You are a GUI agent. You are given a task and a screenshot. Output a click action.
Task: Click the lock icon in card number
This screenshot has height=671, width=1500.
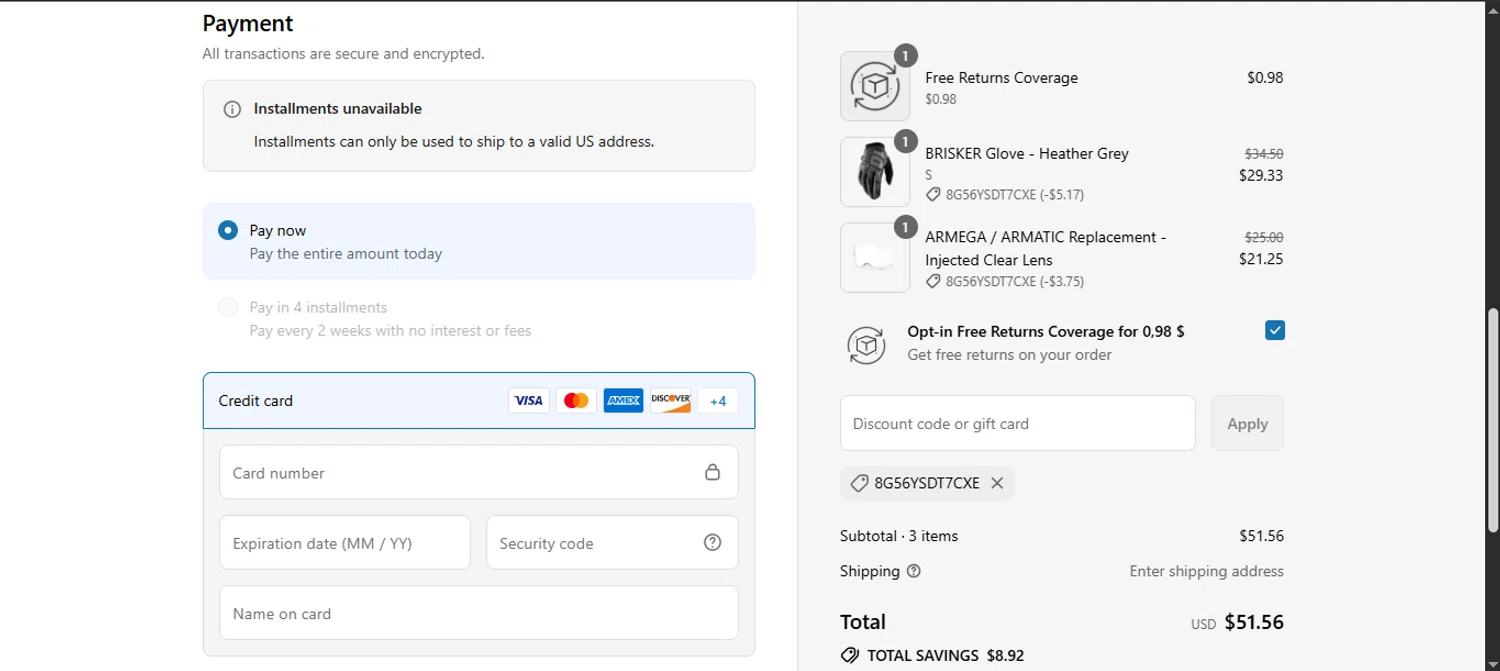(x=712, y=472)
